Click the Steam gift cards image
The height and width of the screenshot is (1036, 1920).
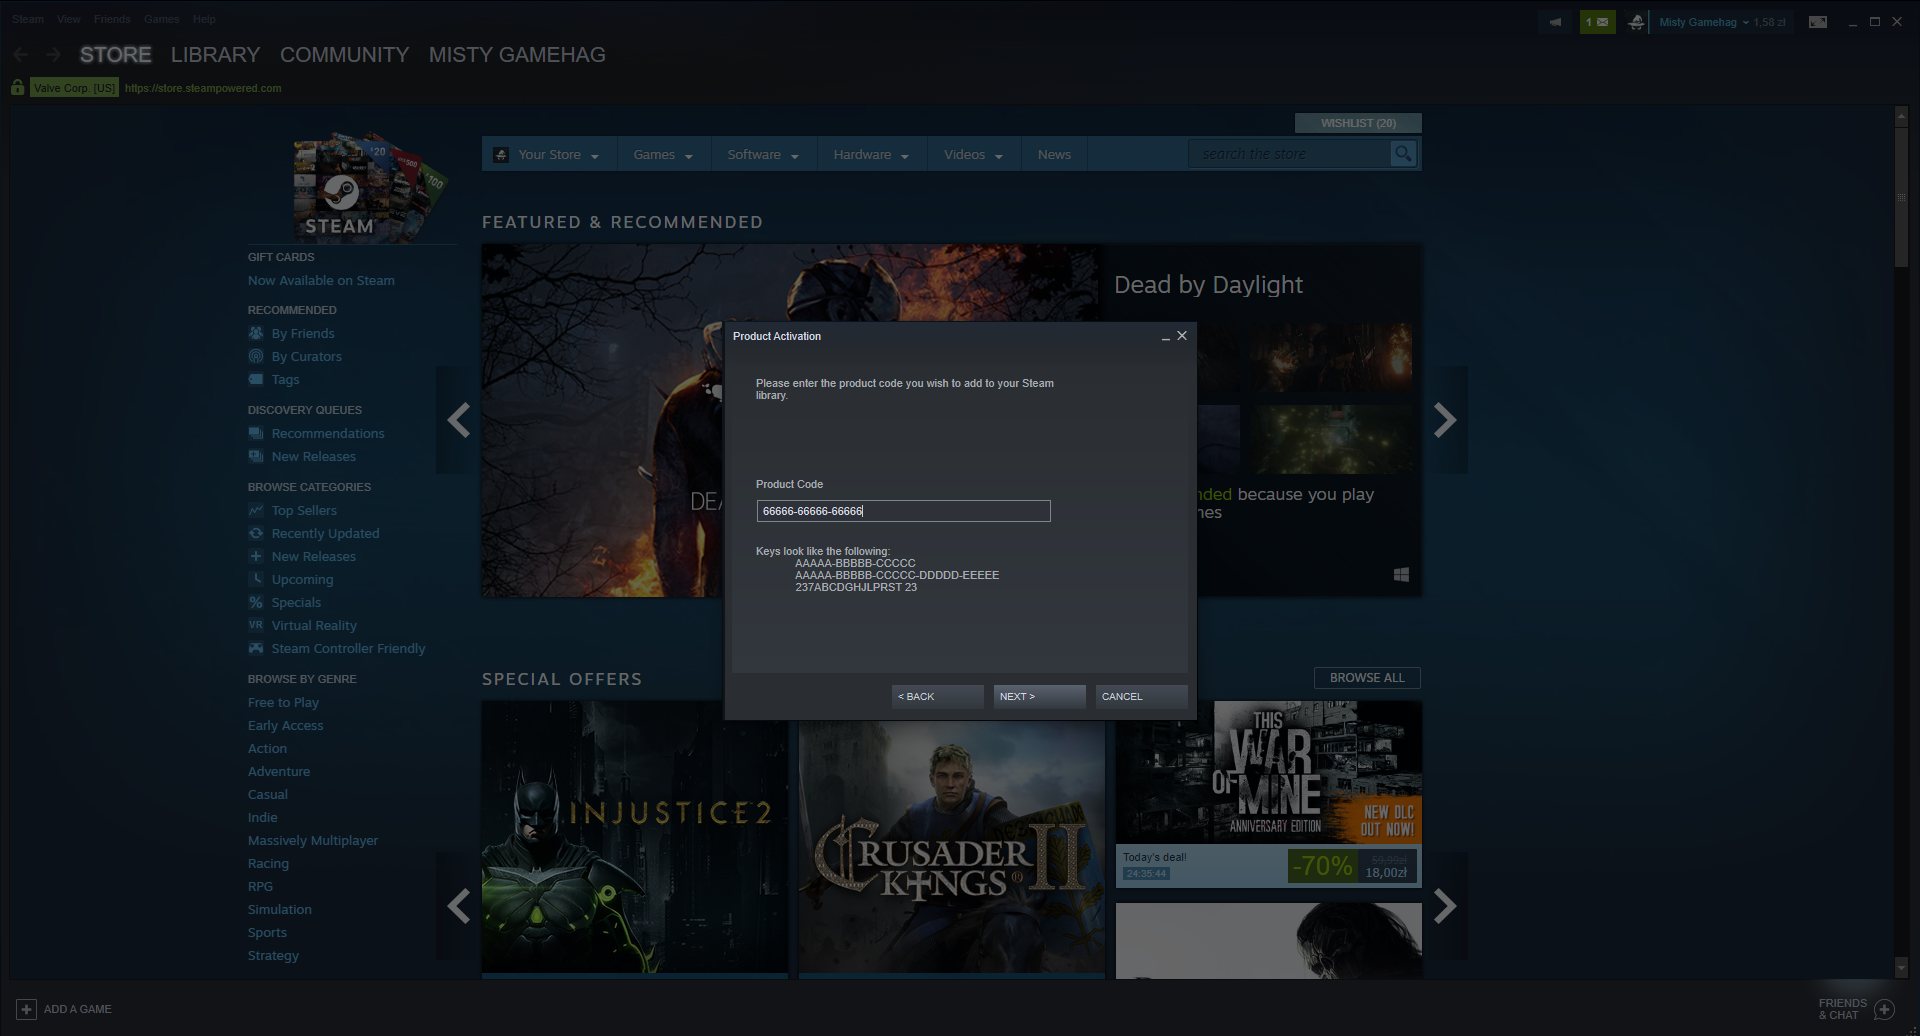(x=370, y=186)
